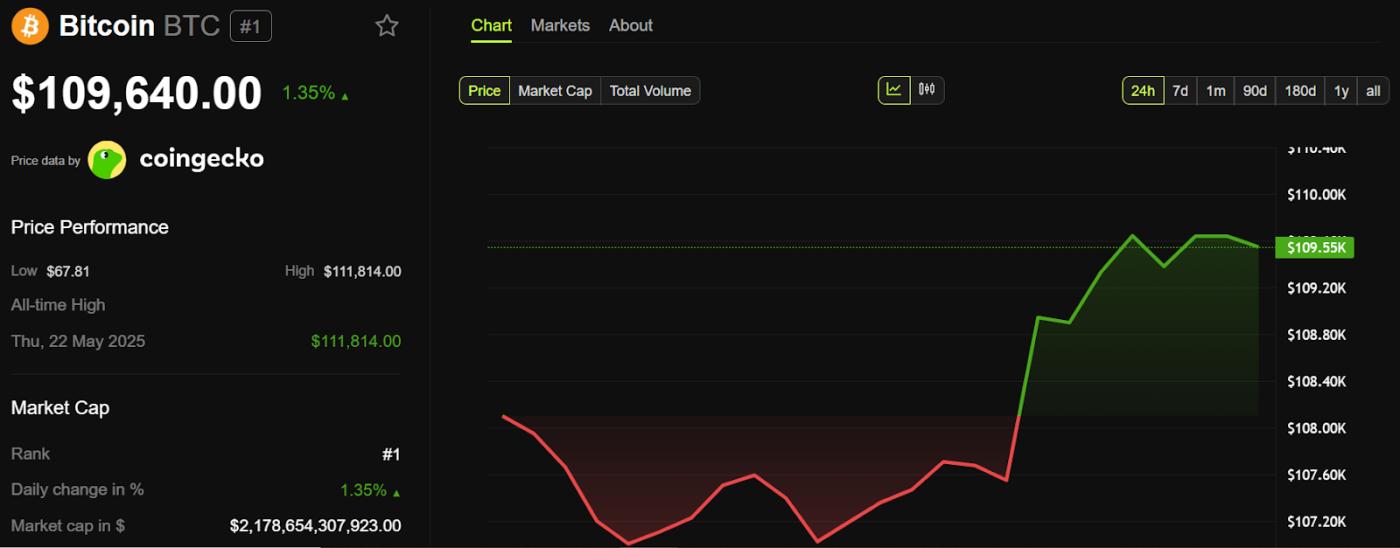Set chart range to 90d

click(x=1255, y=90)
